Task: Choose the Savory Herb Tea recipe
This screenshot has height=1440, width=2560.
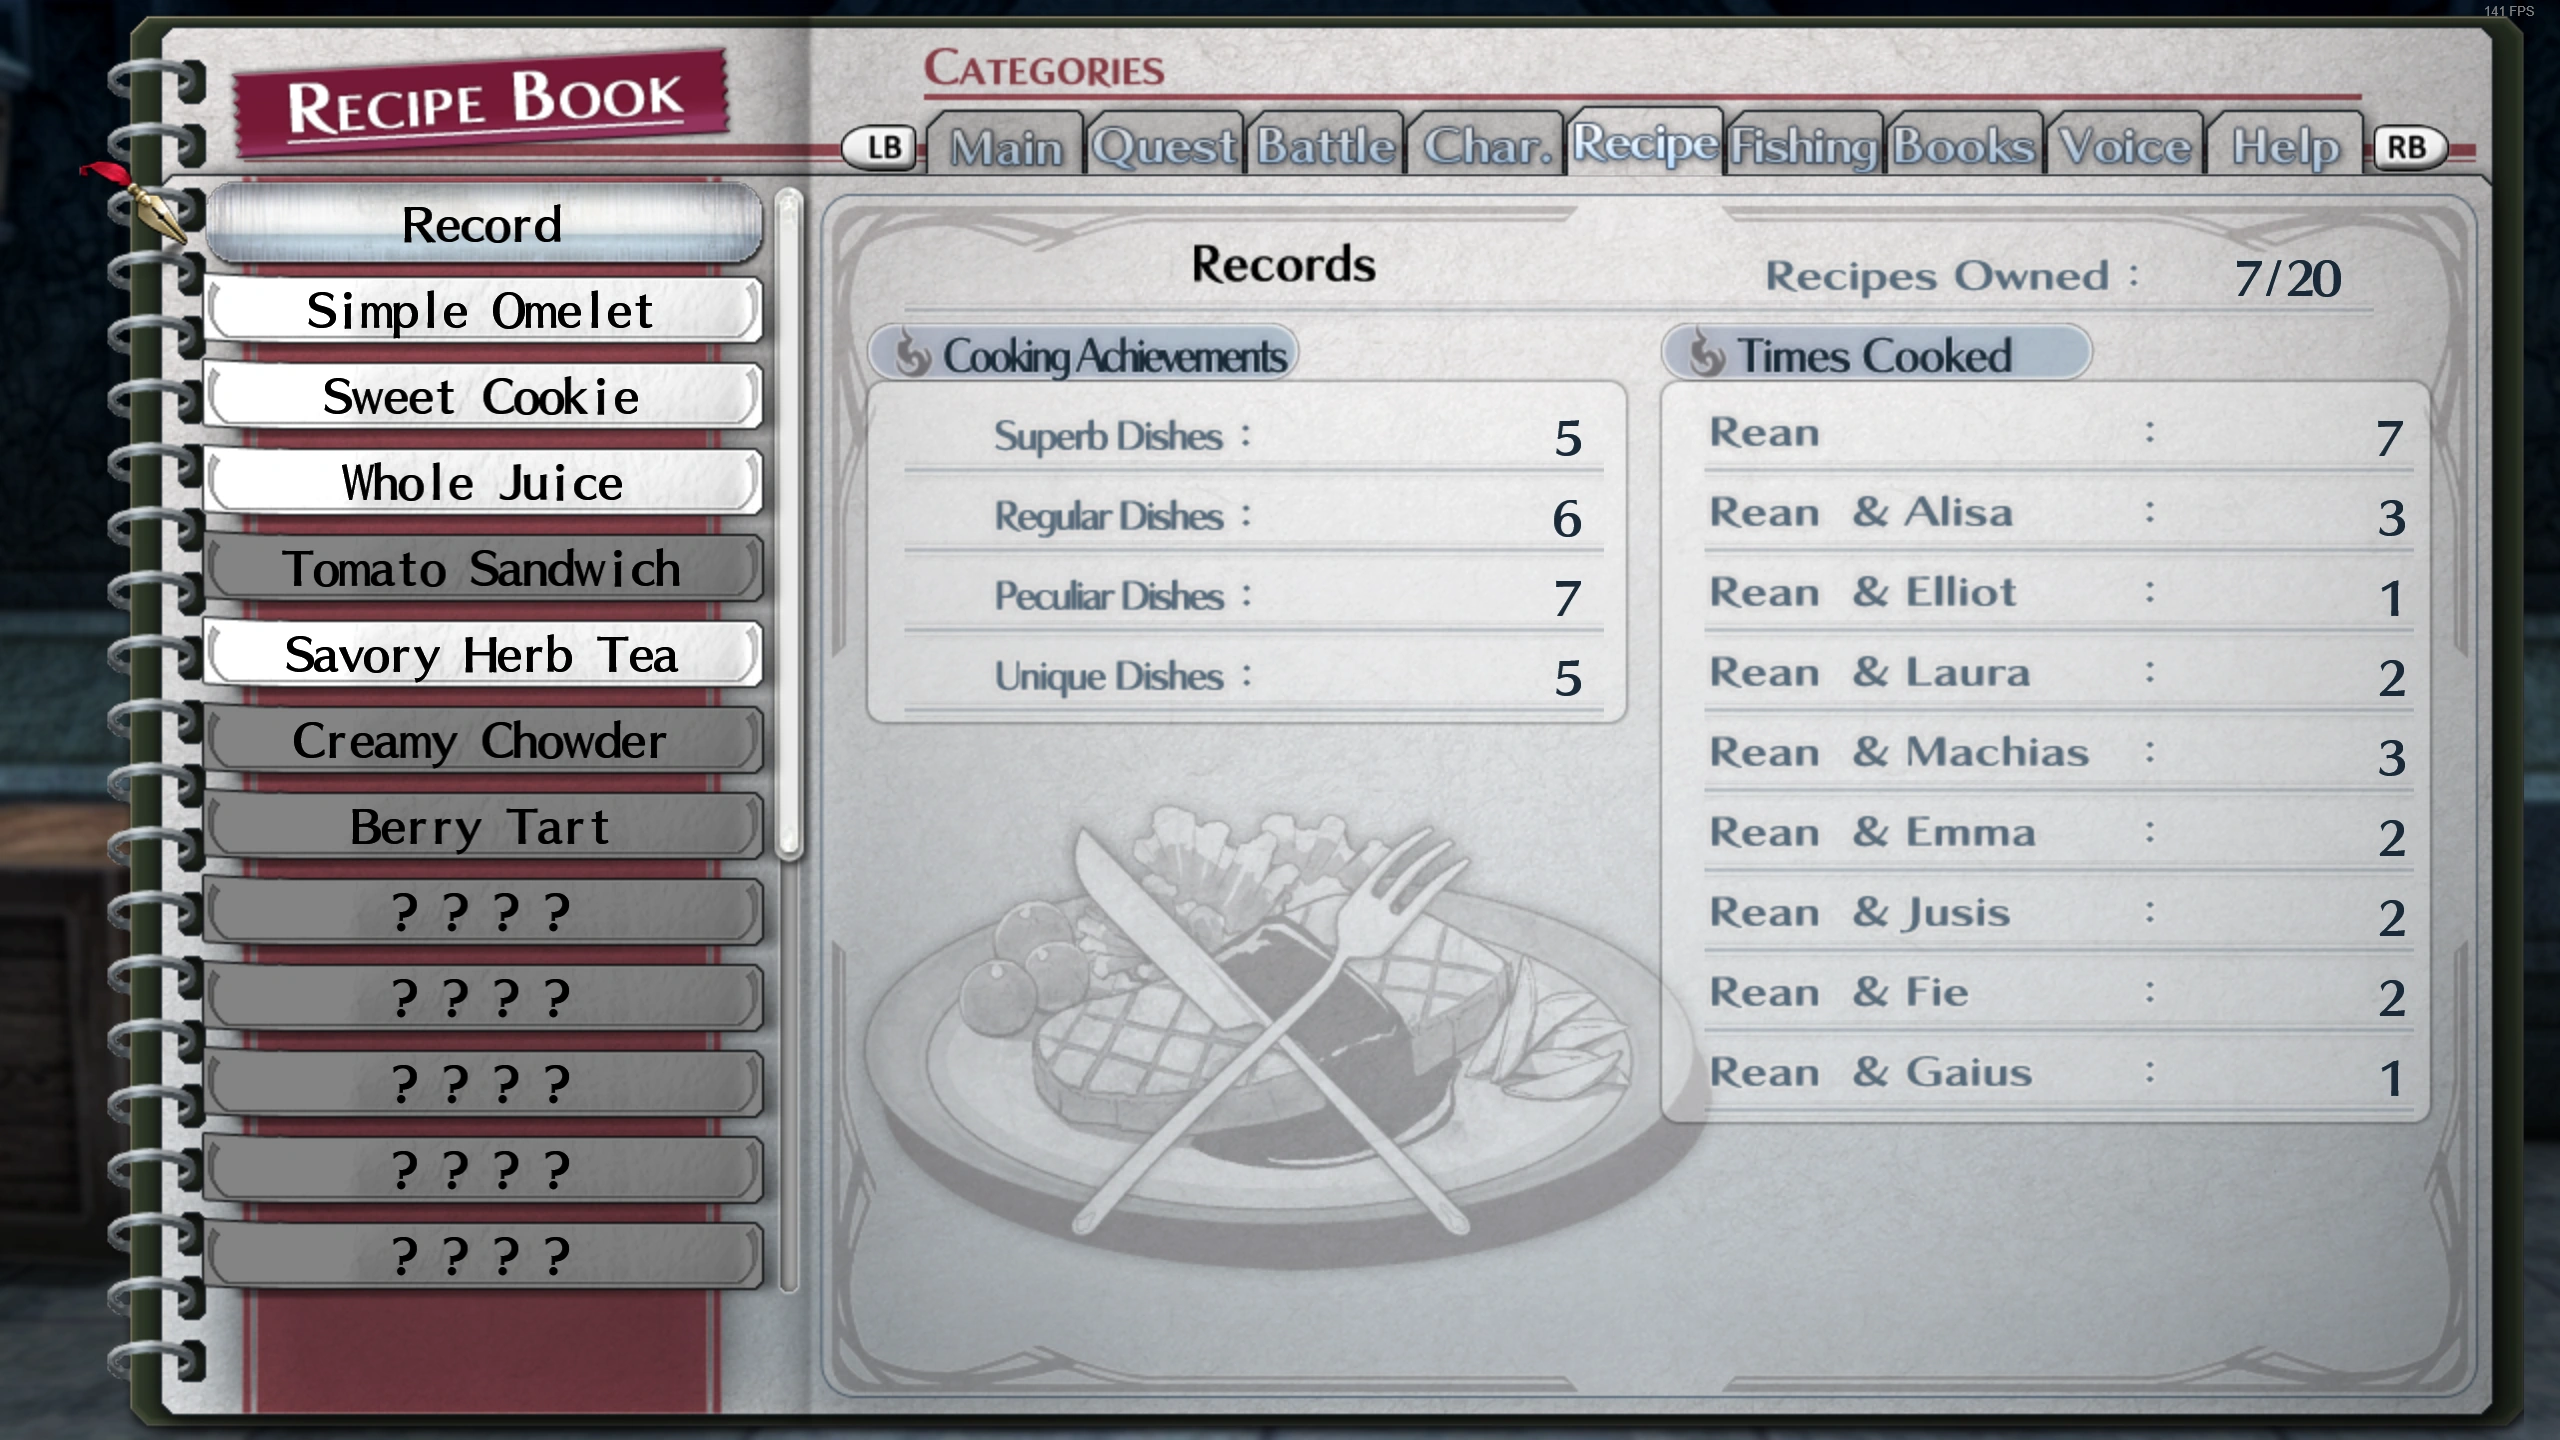Action: (482, 655)
